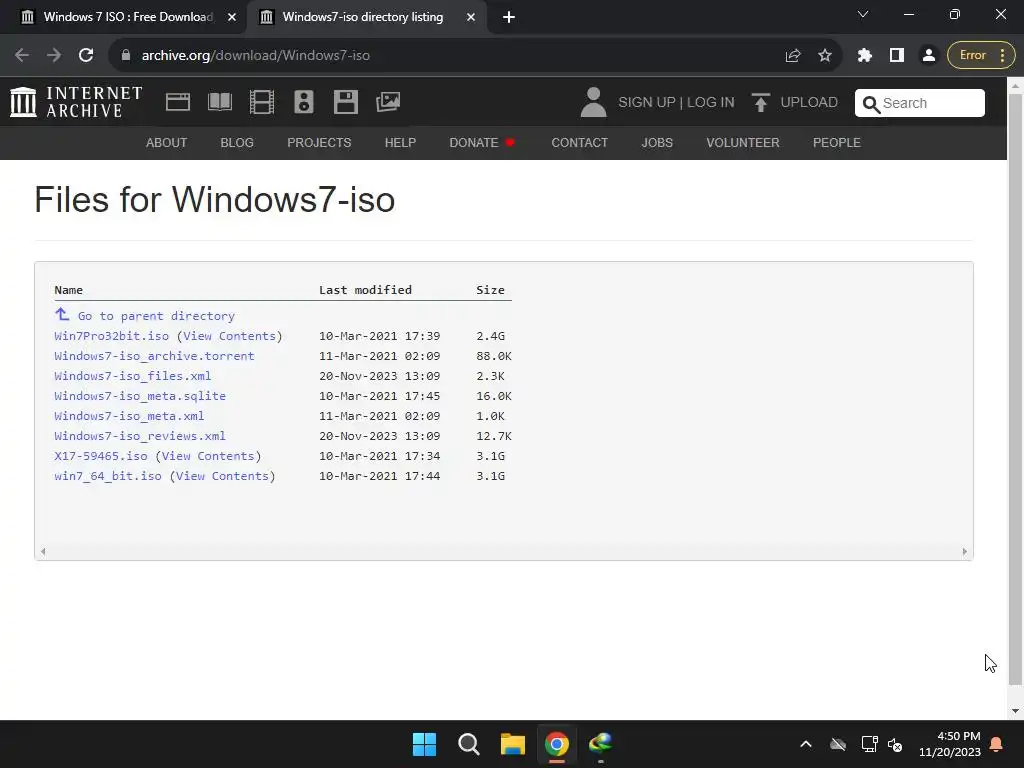Download X17-59465.iso file
Screen dimensions: 1024x768
click(x=101, y=456)
